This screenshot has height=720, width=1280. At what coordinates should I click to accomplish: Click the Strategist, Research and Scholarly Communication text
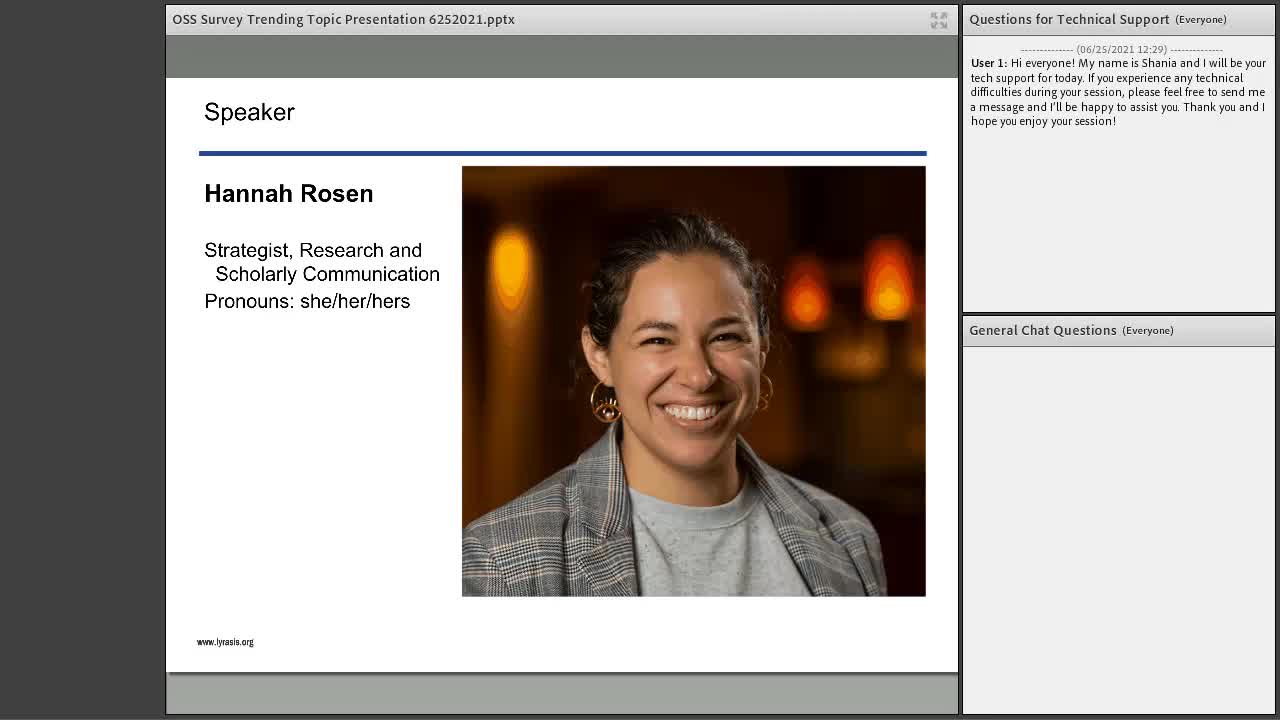point(322,262)
